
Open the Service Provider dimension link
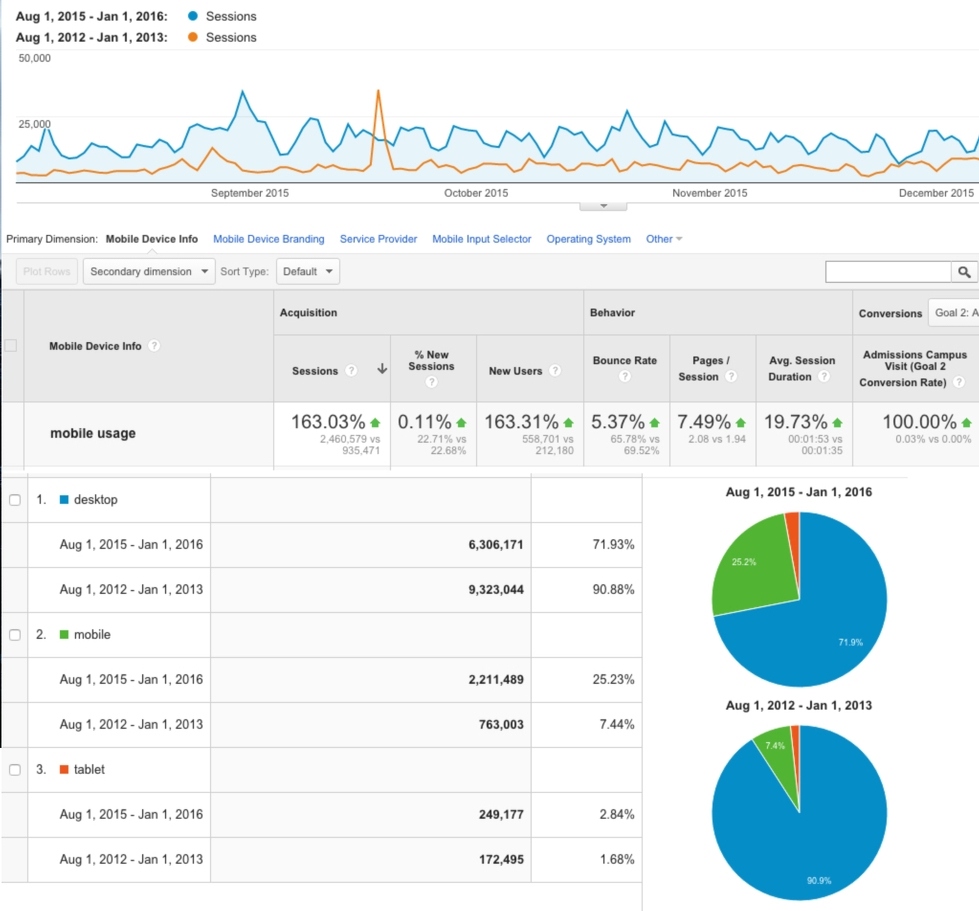[x=378, y=239]
